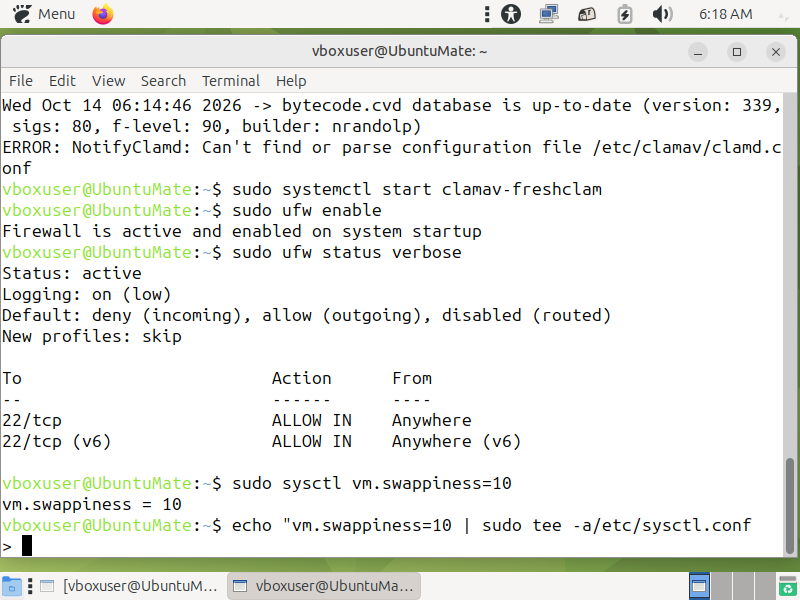Click 'sudo sysctl vm.swappiness=10' command text

372,483
